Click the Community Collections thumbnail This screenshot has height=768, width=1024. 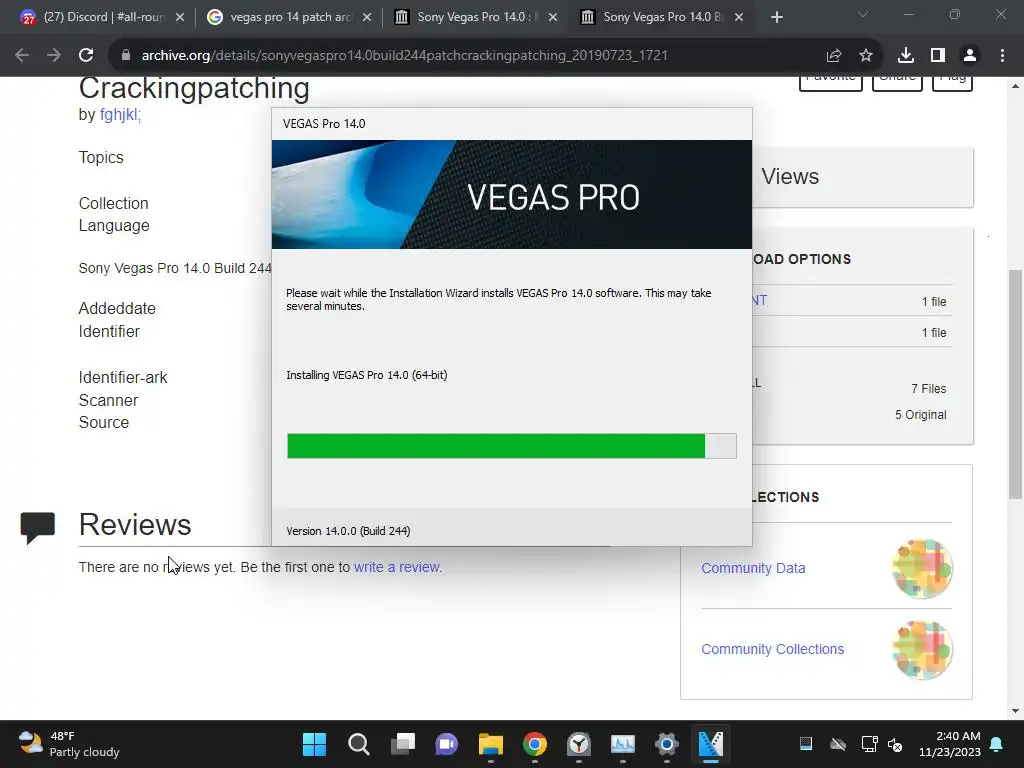[x=922, y=650]
